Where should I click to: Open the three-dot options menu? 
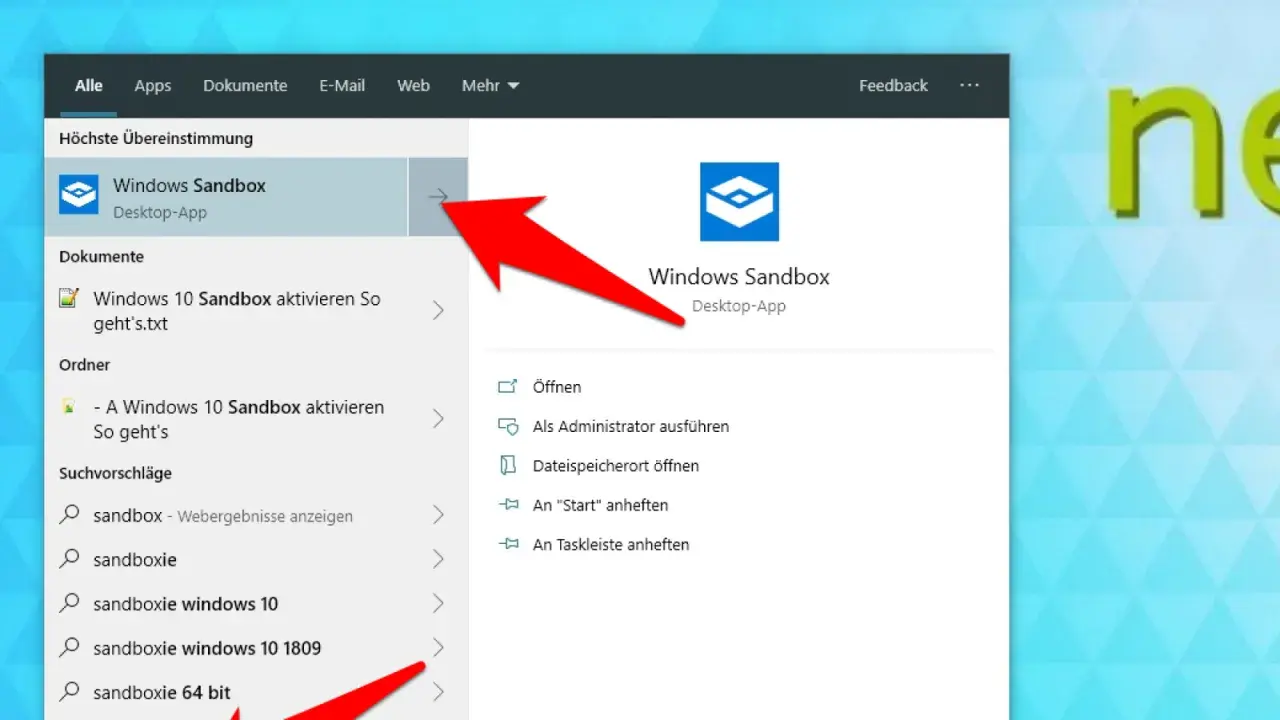click(969, 85)
